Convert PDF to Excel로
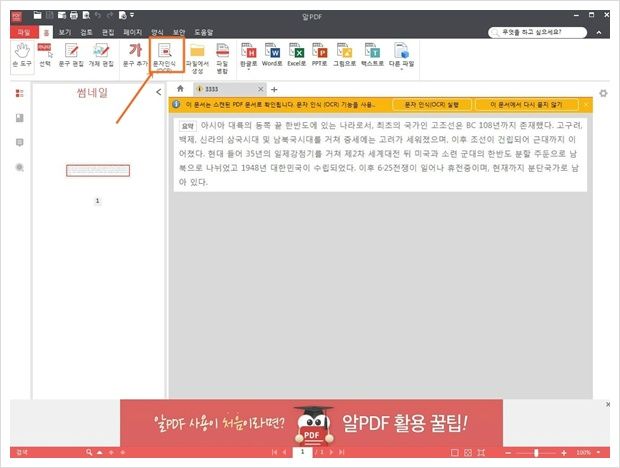Screen dimensions: 620x468 [297, 55]
